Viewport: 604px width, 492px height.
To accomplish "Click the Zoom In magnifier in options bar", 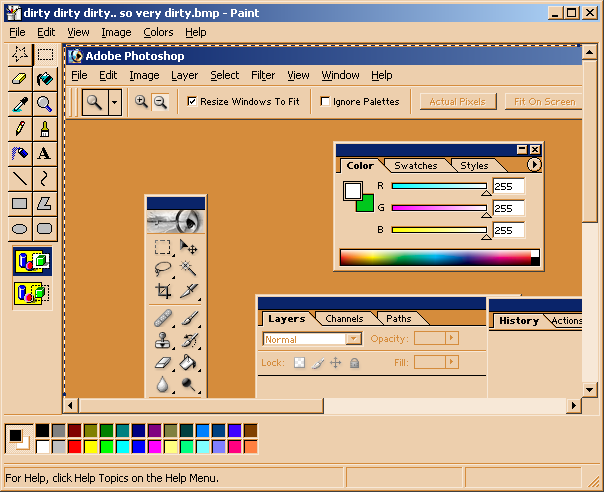I will point(141,102).
